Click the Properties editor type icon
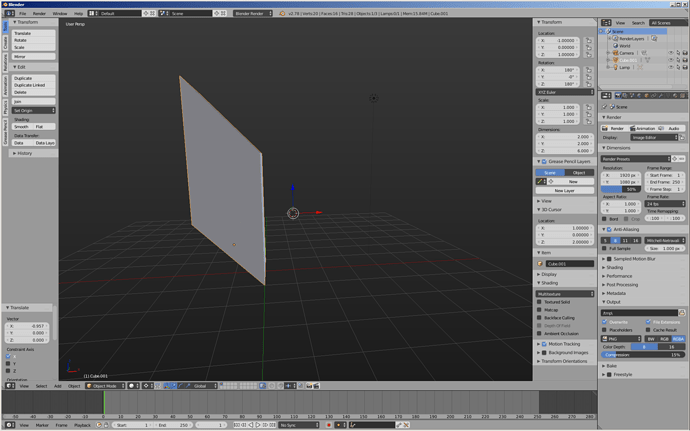 [606, 96]
